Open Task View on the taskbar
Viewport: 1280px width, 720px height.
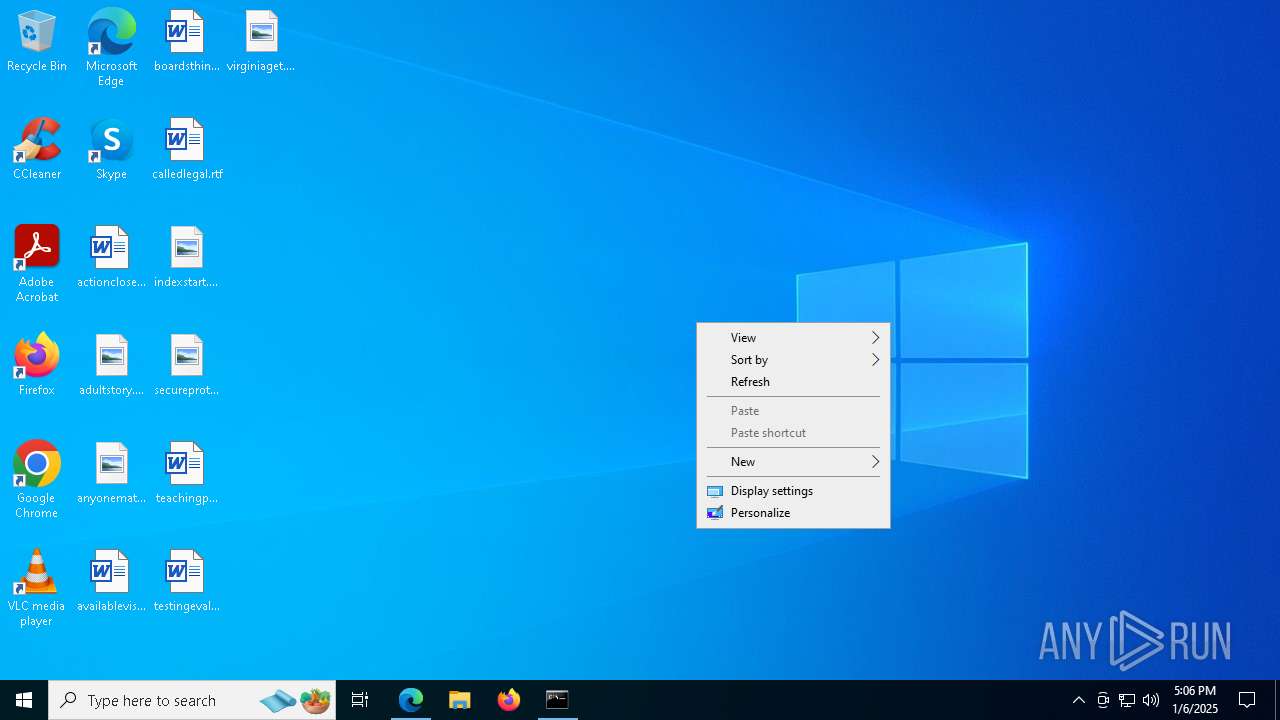pyautogui.click(x=360, y=700)
